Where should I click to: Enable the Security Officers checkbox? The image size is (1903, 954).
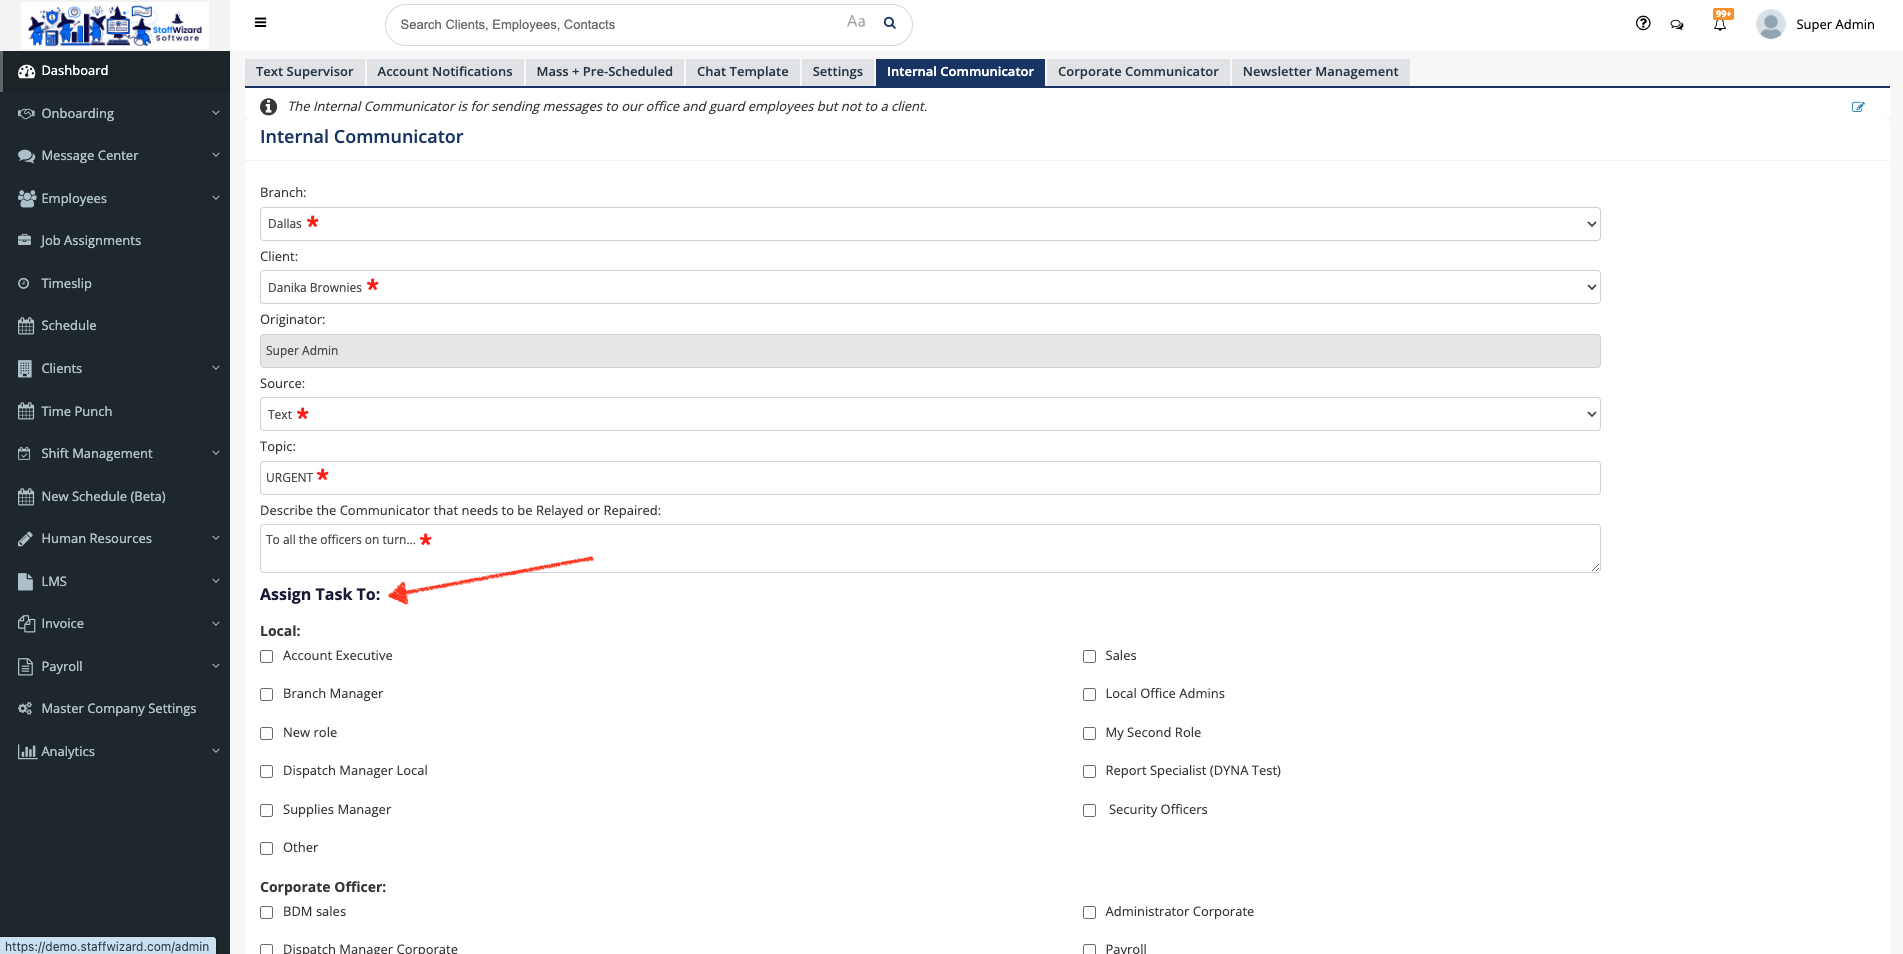click(1090, 811)
